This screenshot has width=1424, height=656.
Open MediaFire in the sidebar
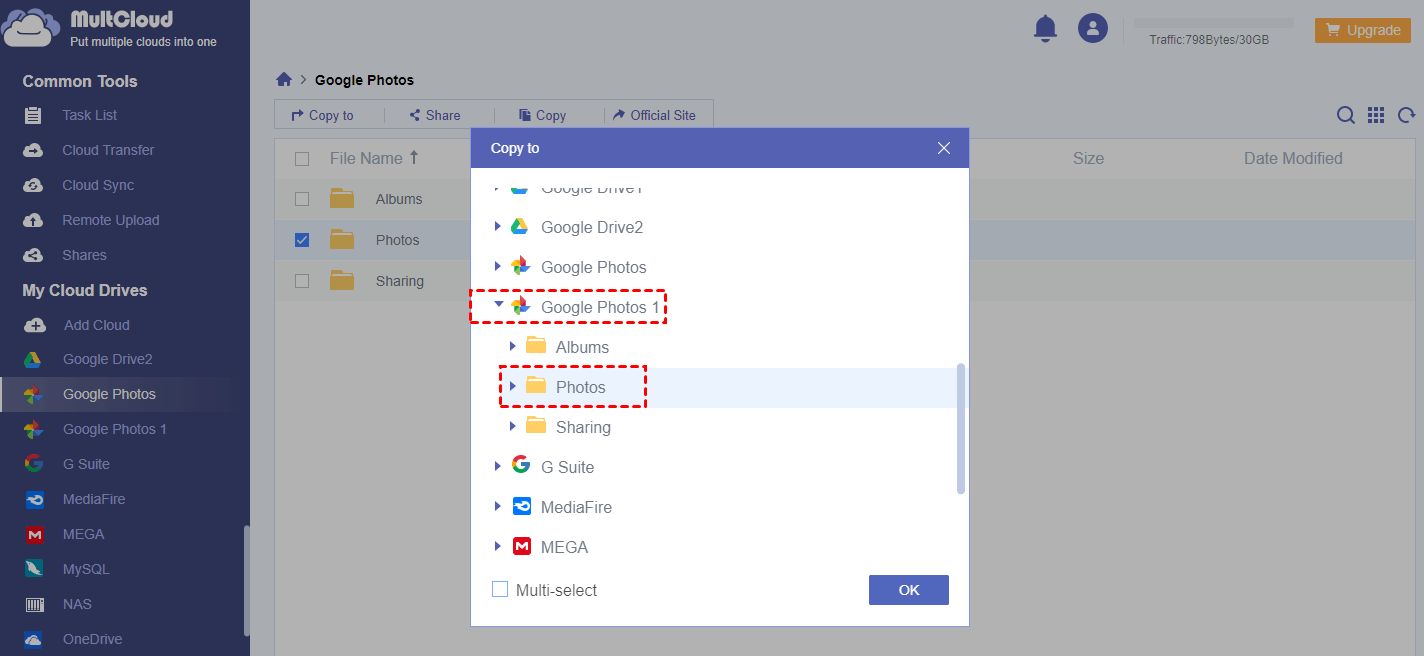(93, 499)
